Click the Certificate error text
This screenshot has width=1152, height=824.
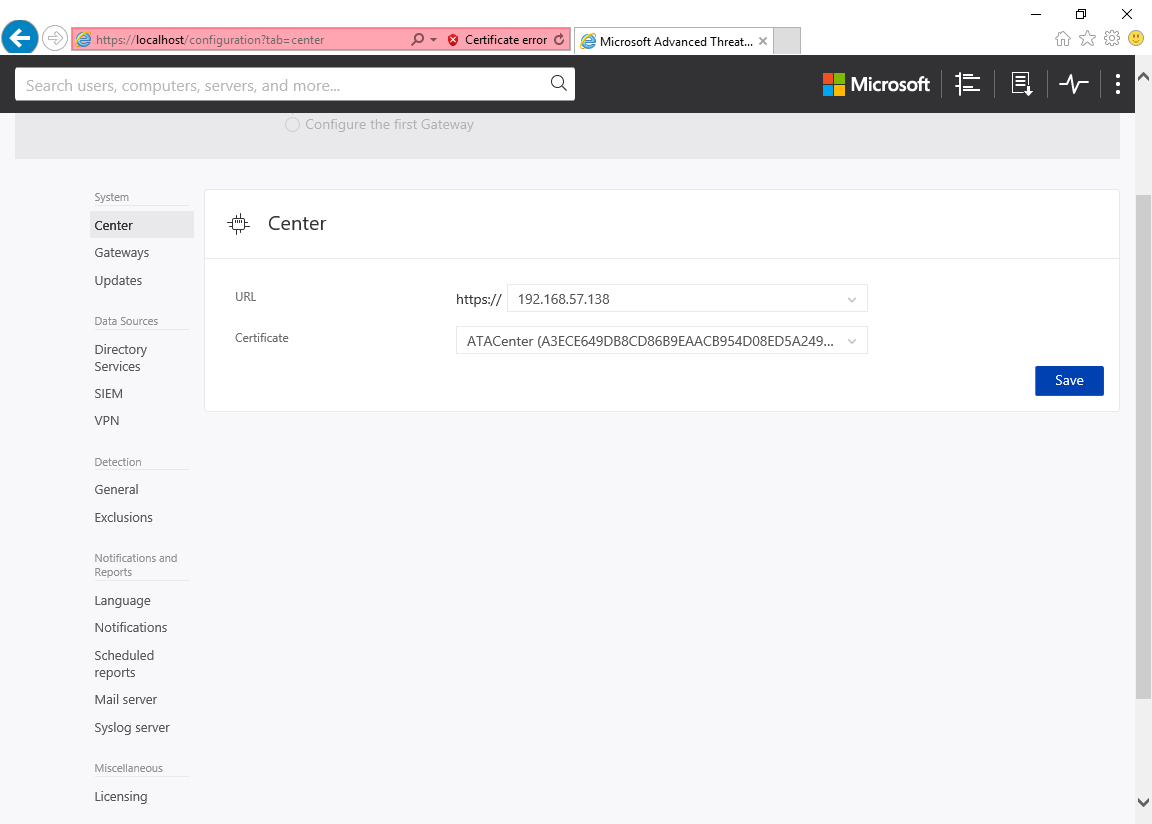[x=505, y=40]
